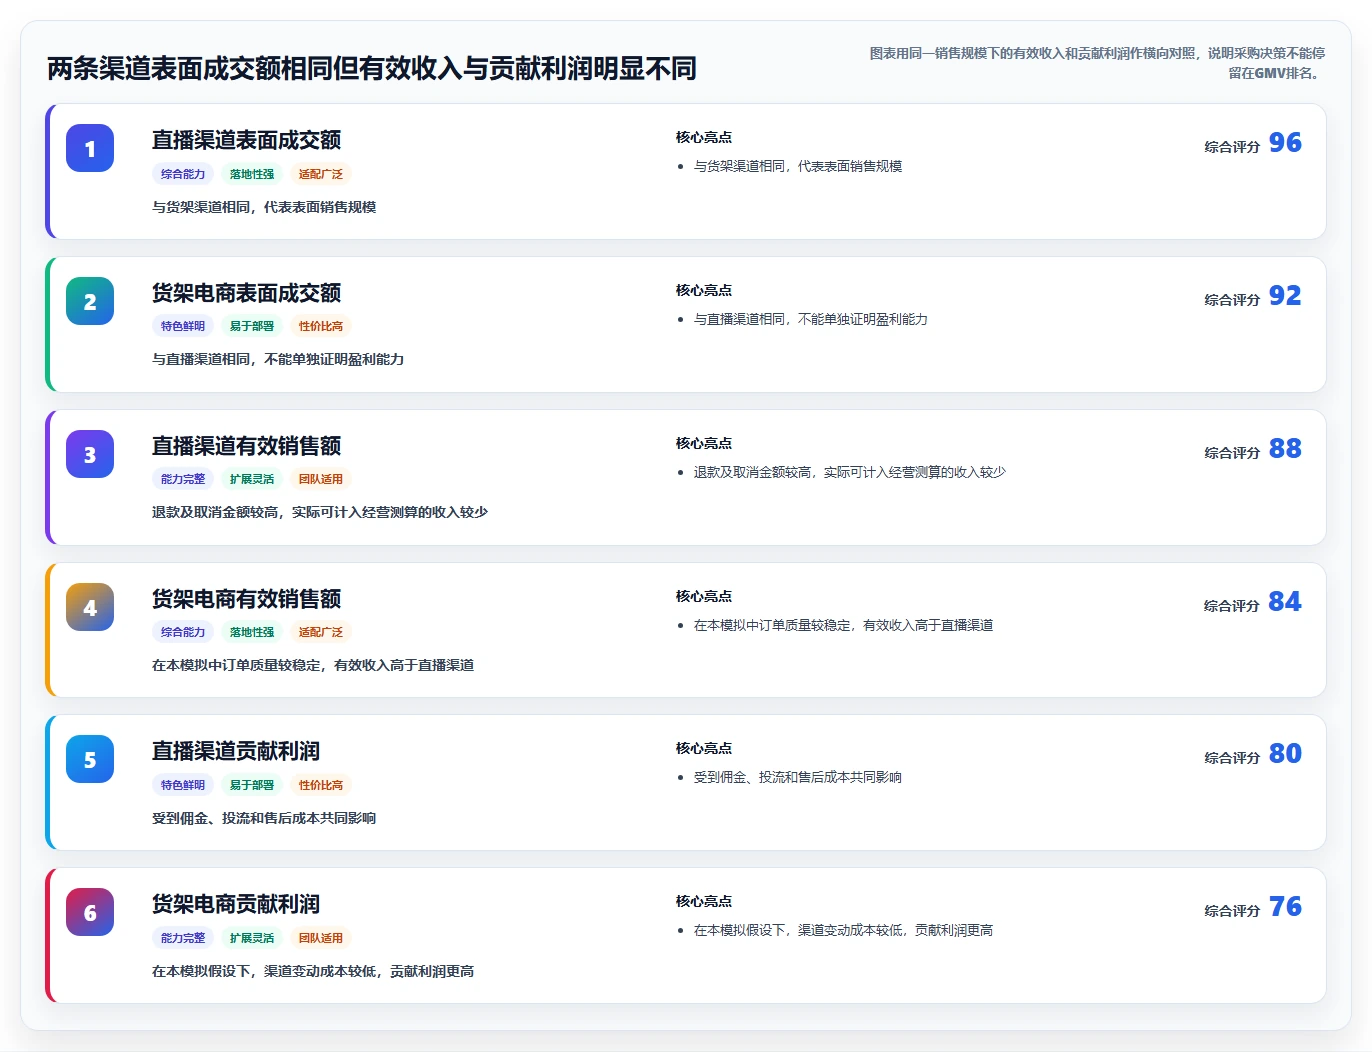Open the card title 货架电商有效销售额
The height and width of the screenshot is (1052, 1372).
246,599
